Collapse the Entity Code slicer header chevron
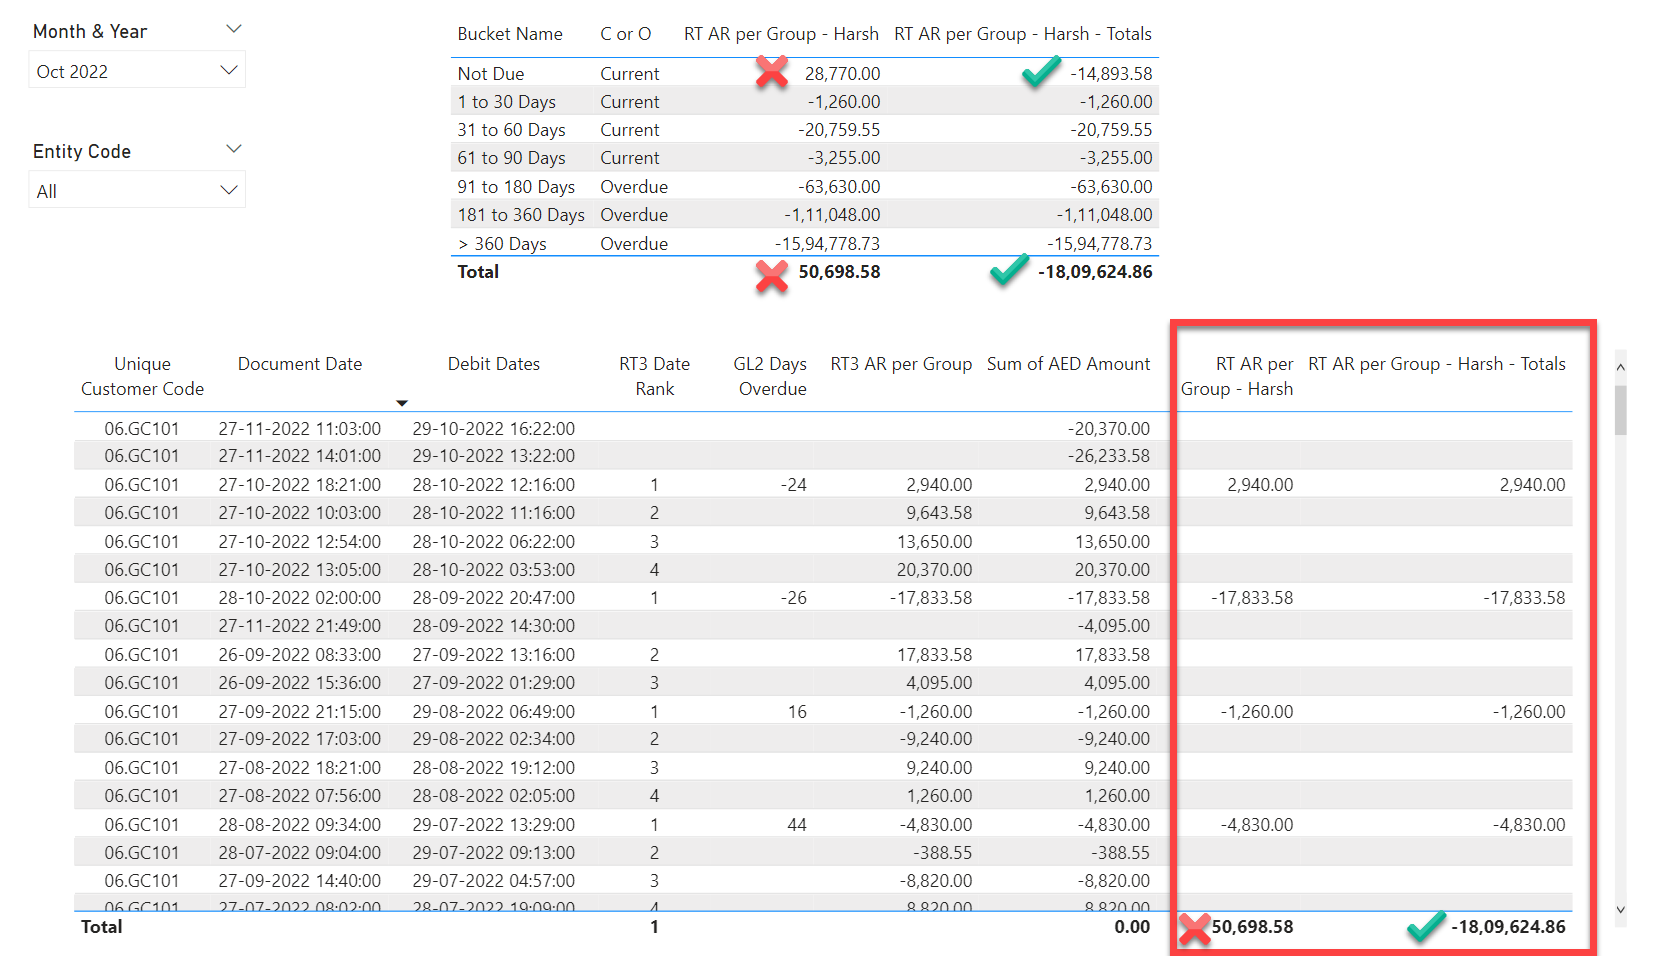Image resolution: width=1654 pixels, height=956 pixels. 234,150
